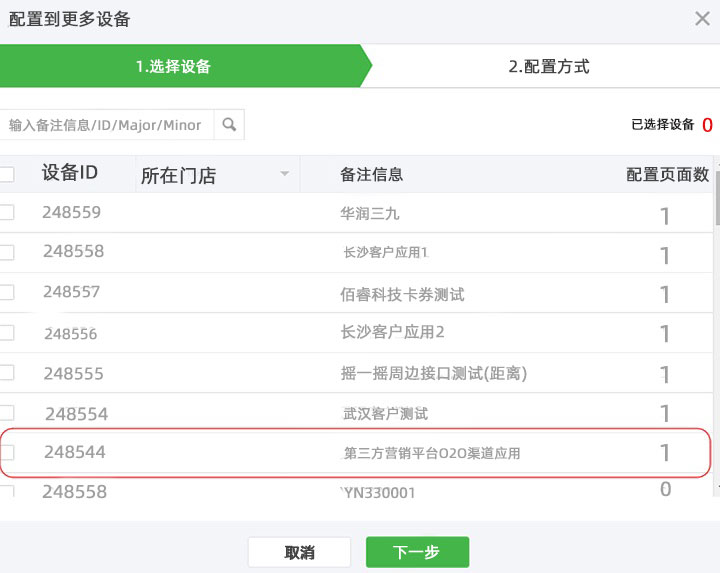
Task: Click the 配置页面数 column header
Action: pos(667,174)
